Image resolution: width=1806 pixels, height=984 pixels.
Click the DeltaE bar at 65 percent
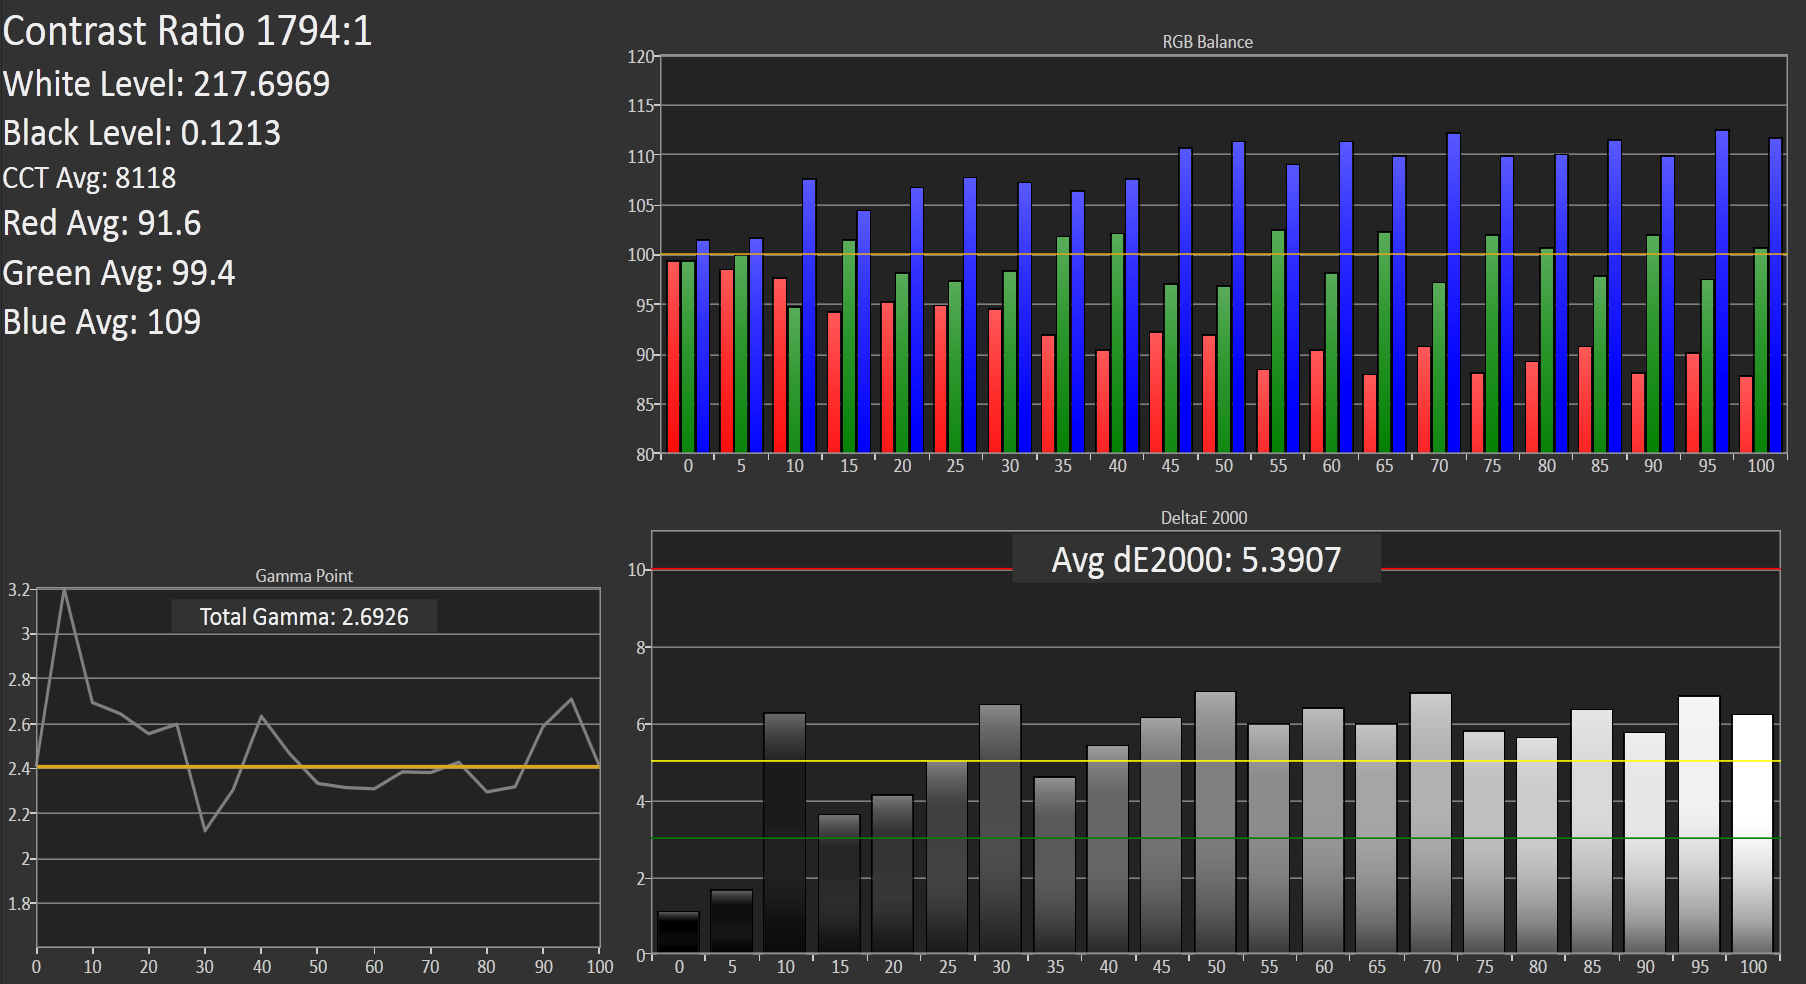tap(1376, 838)
